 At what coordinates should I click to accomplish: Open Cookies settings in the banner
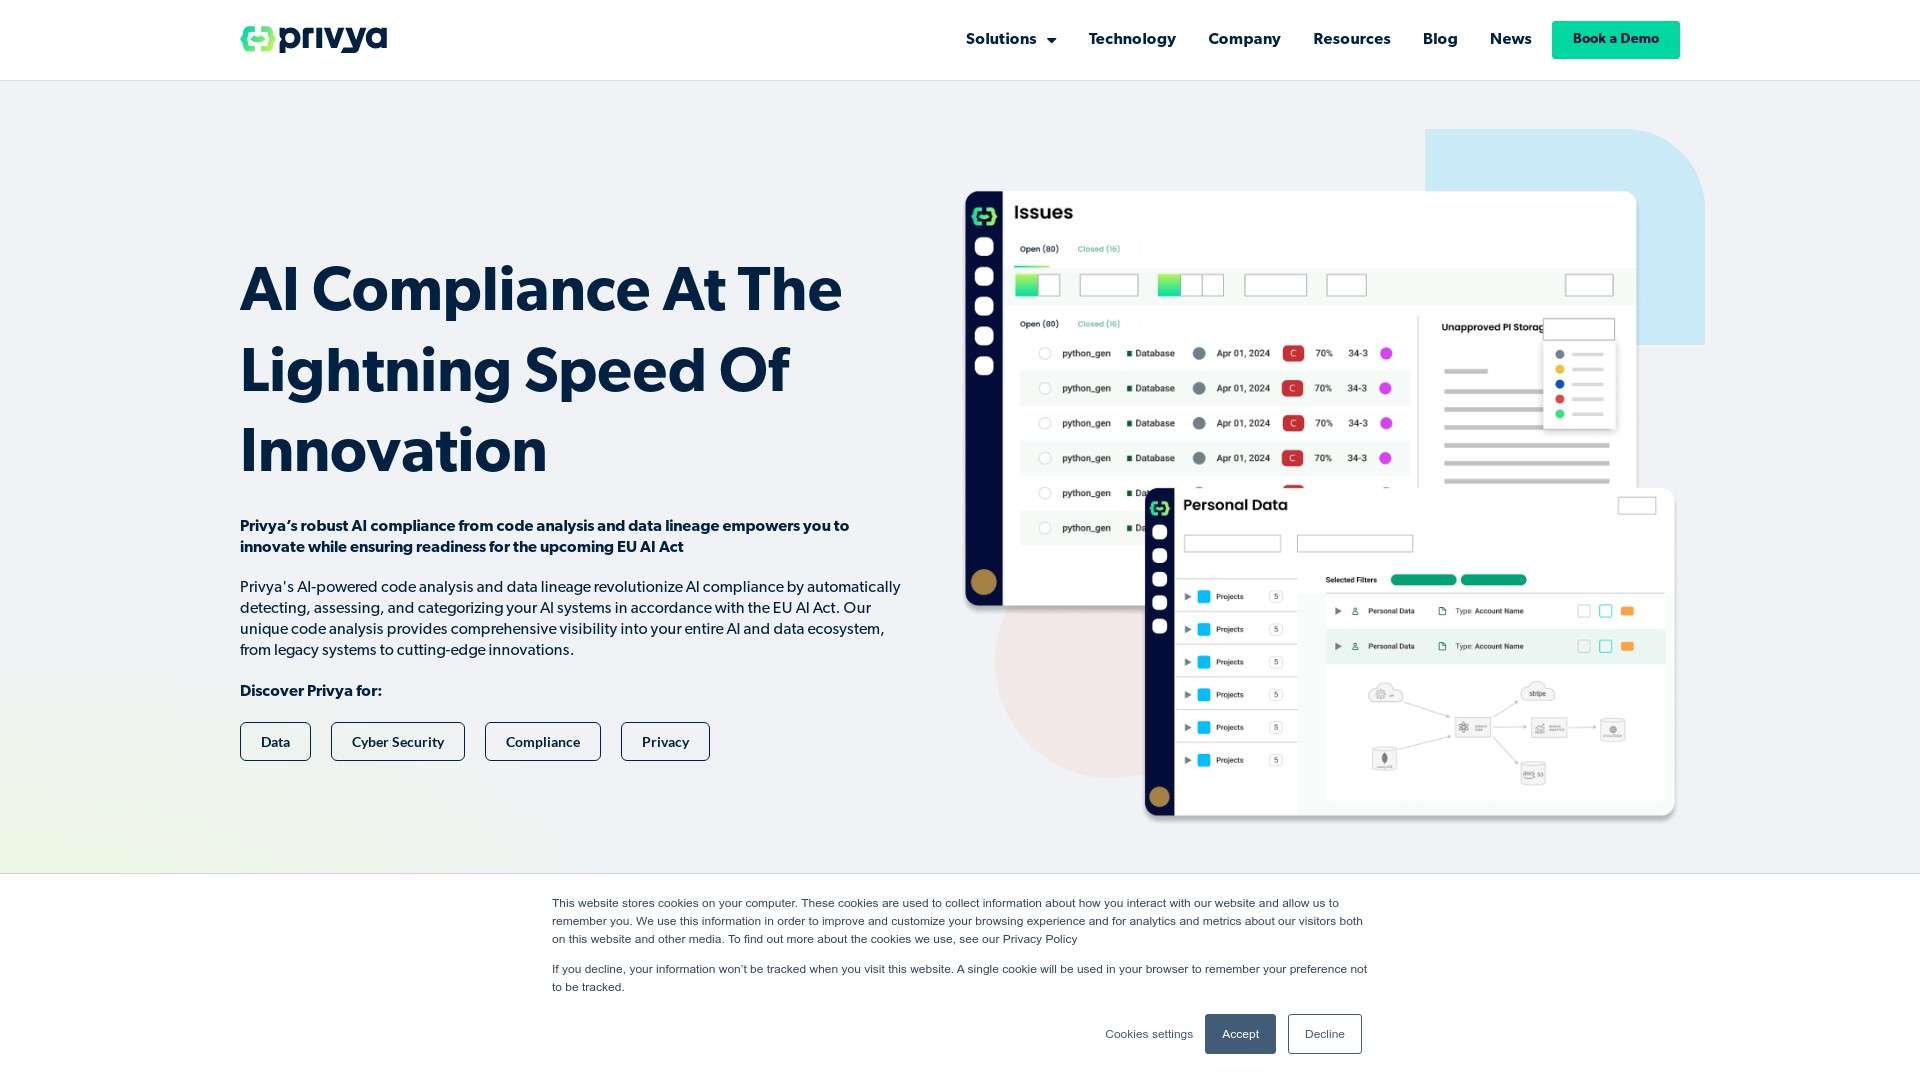point(1149,1034)
